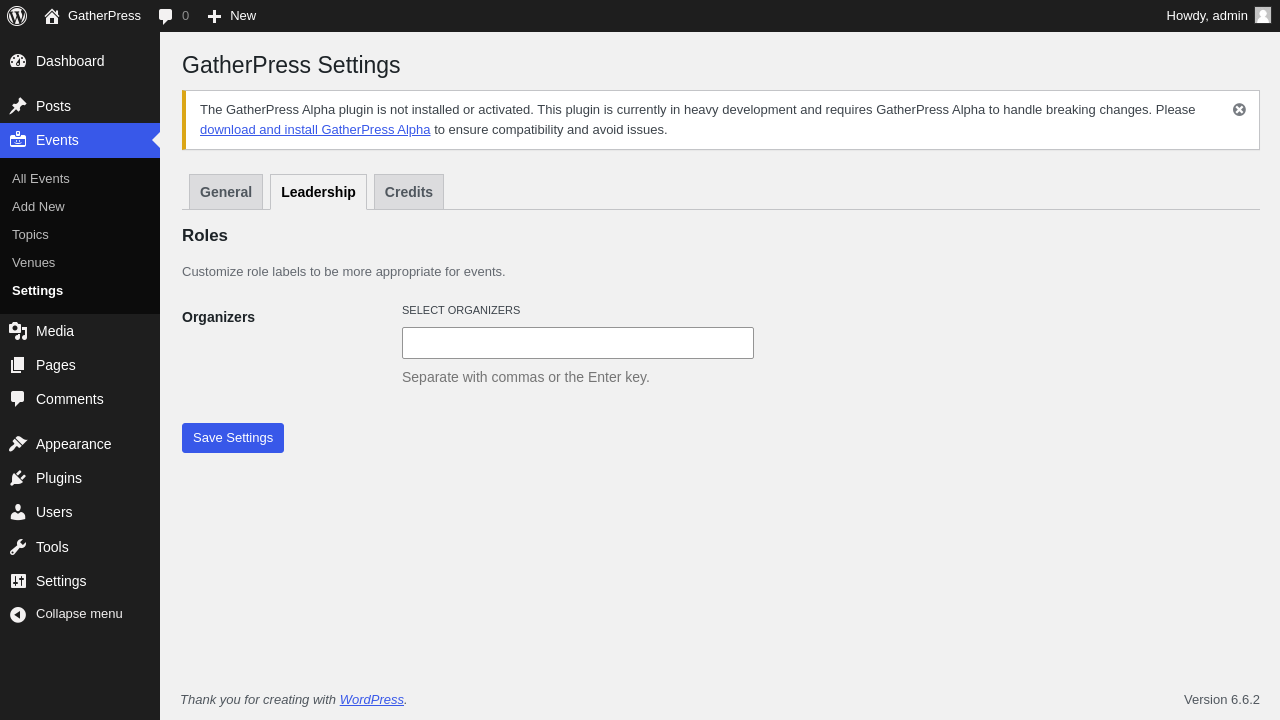
Task: Open the Howdy, admin account menu
Action: pyautogui.click(x=1217, y=16)
